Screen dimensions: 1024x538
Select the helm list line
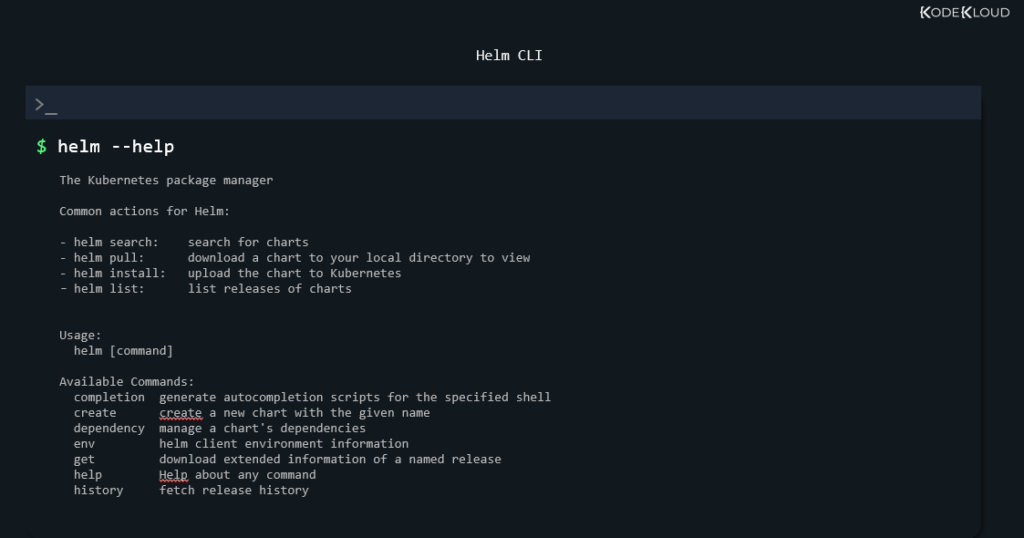point(206,289)
